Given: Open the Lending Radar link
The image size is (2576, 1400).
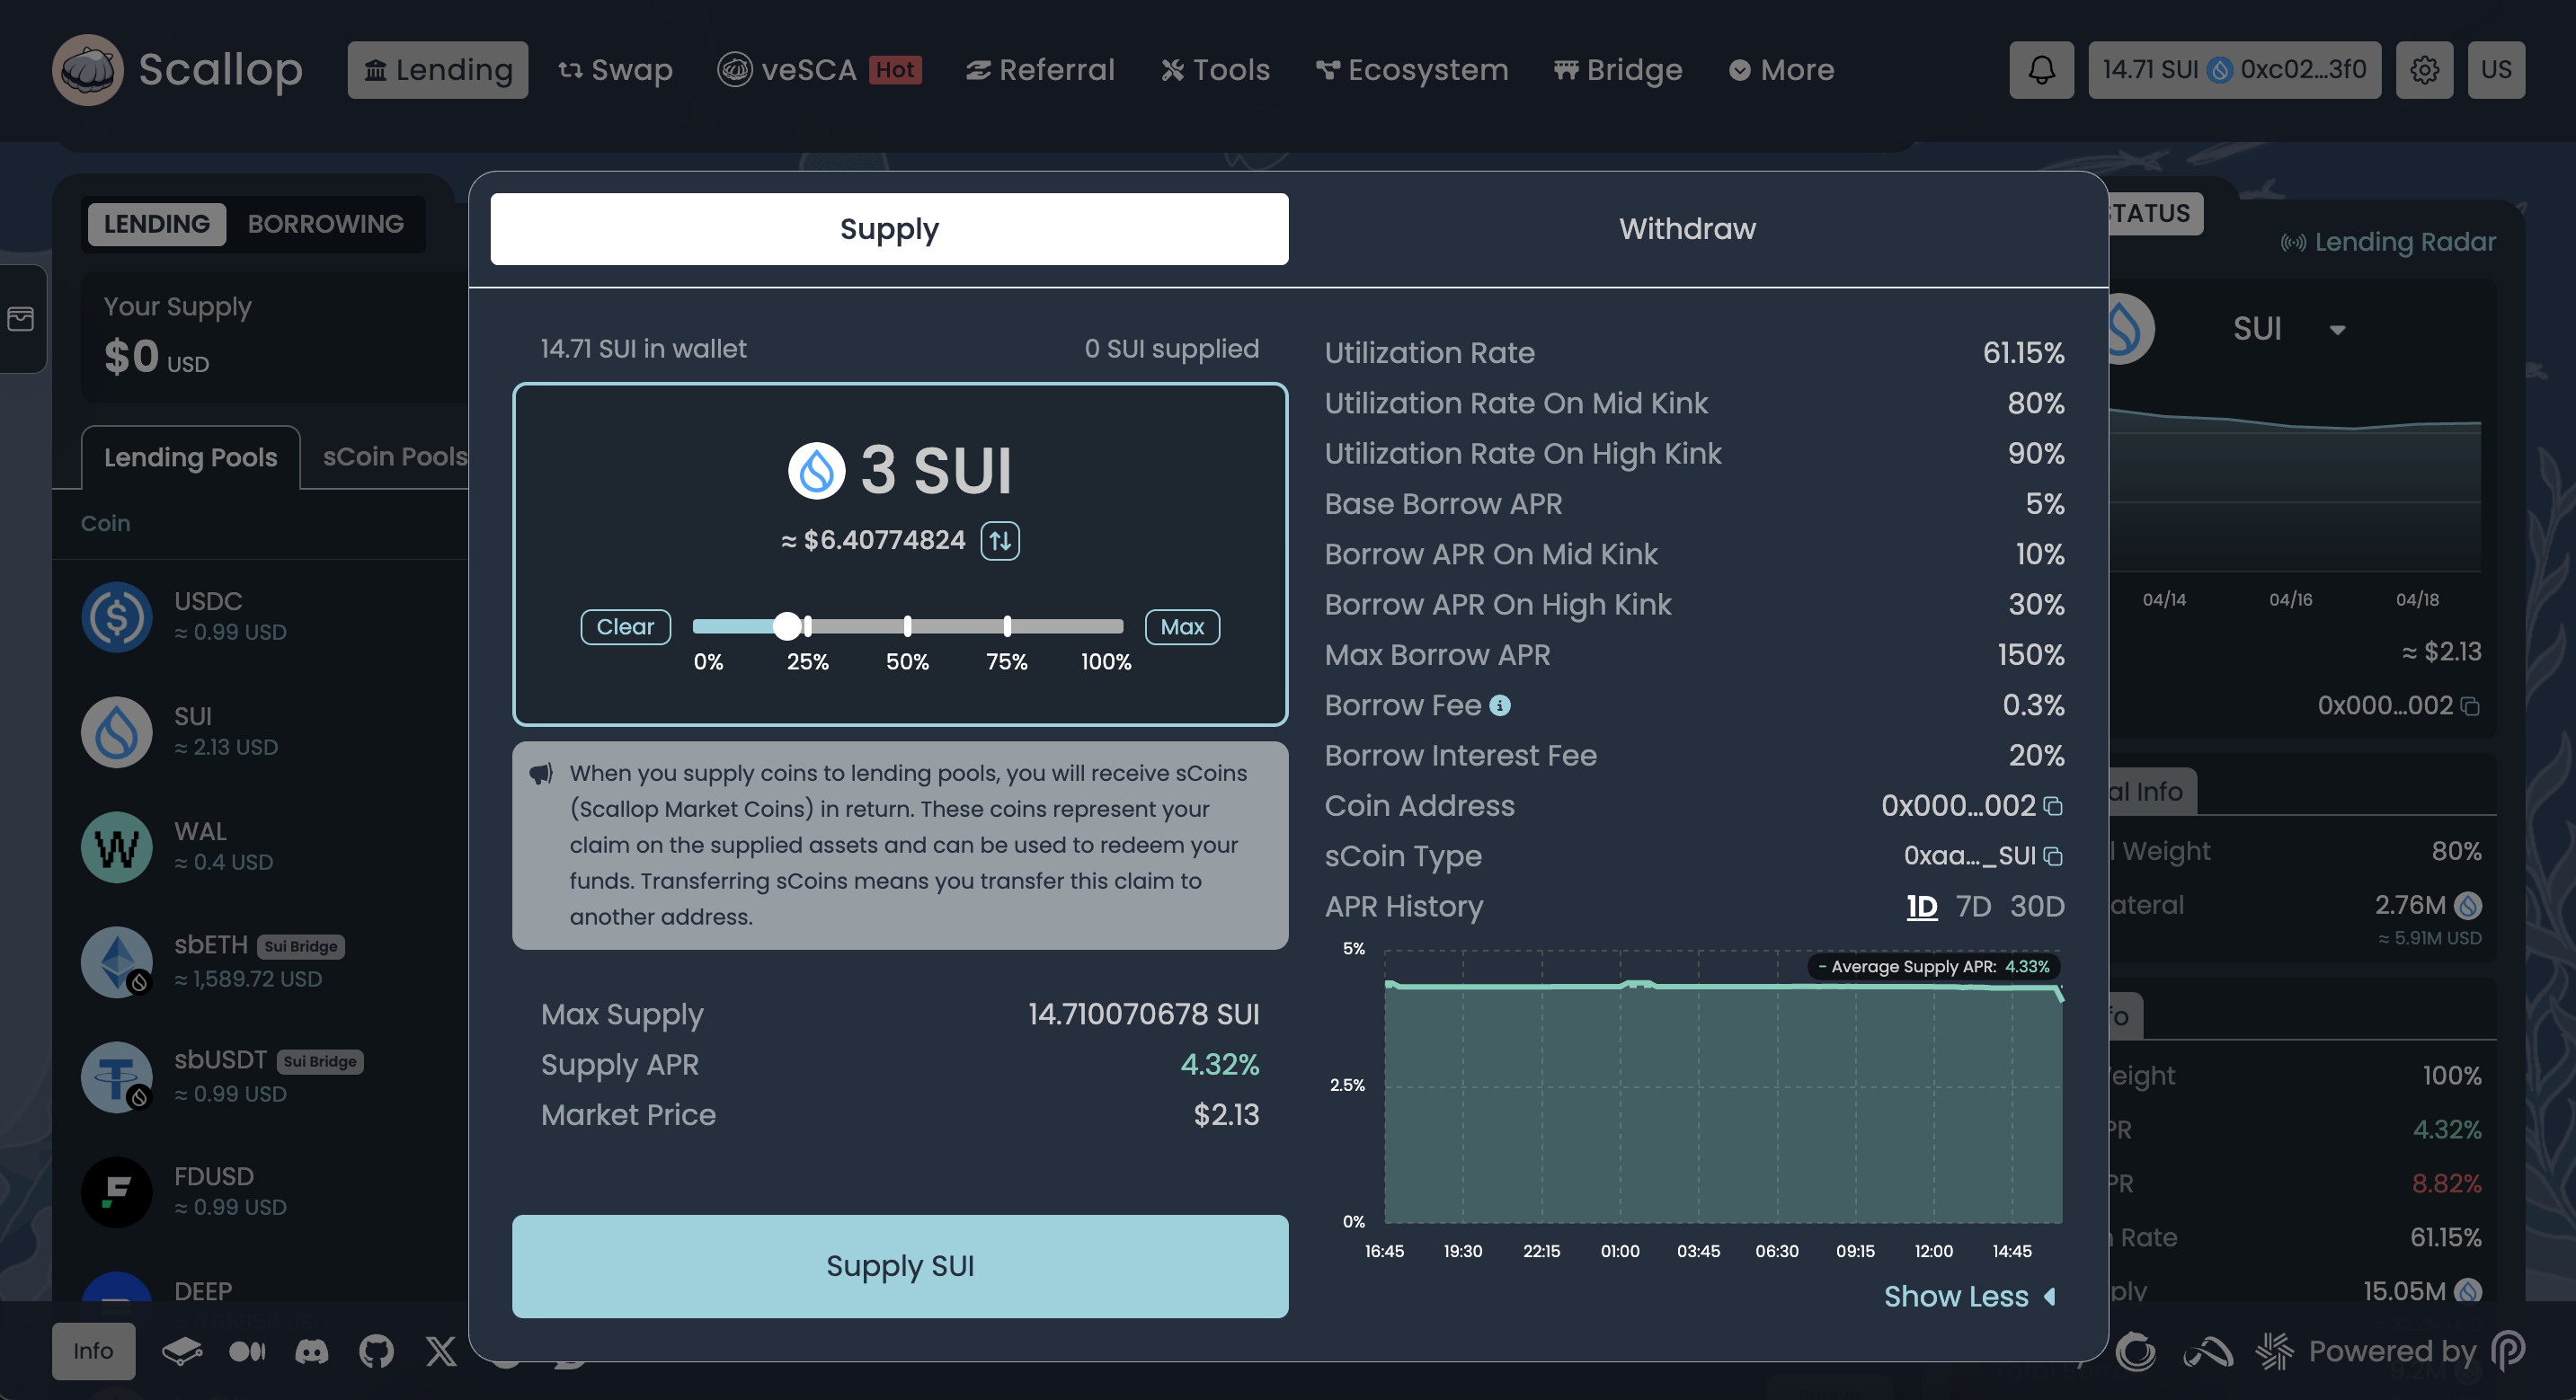Looking at the screenshot, I should pos(2388,242).
